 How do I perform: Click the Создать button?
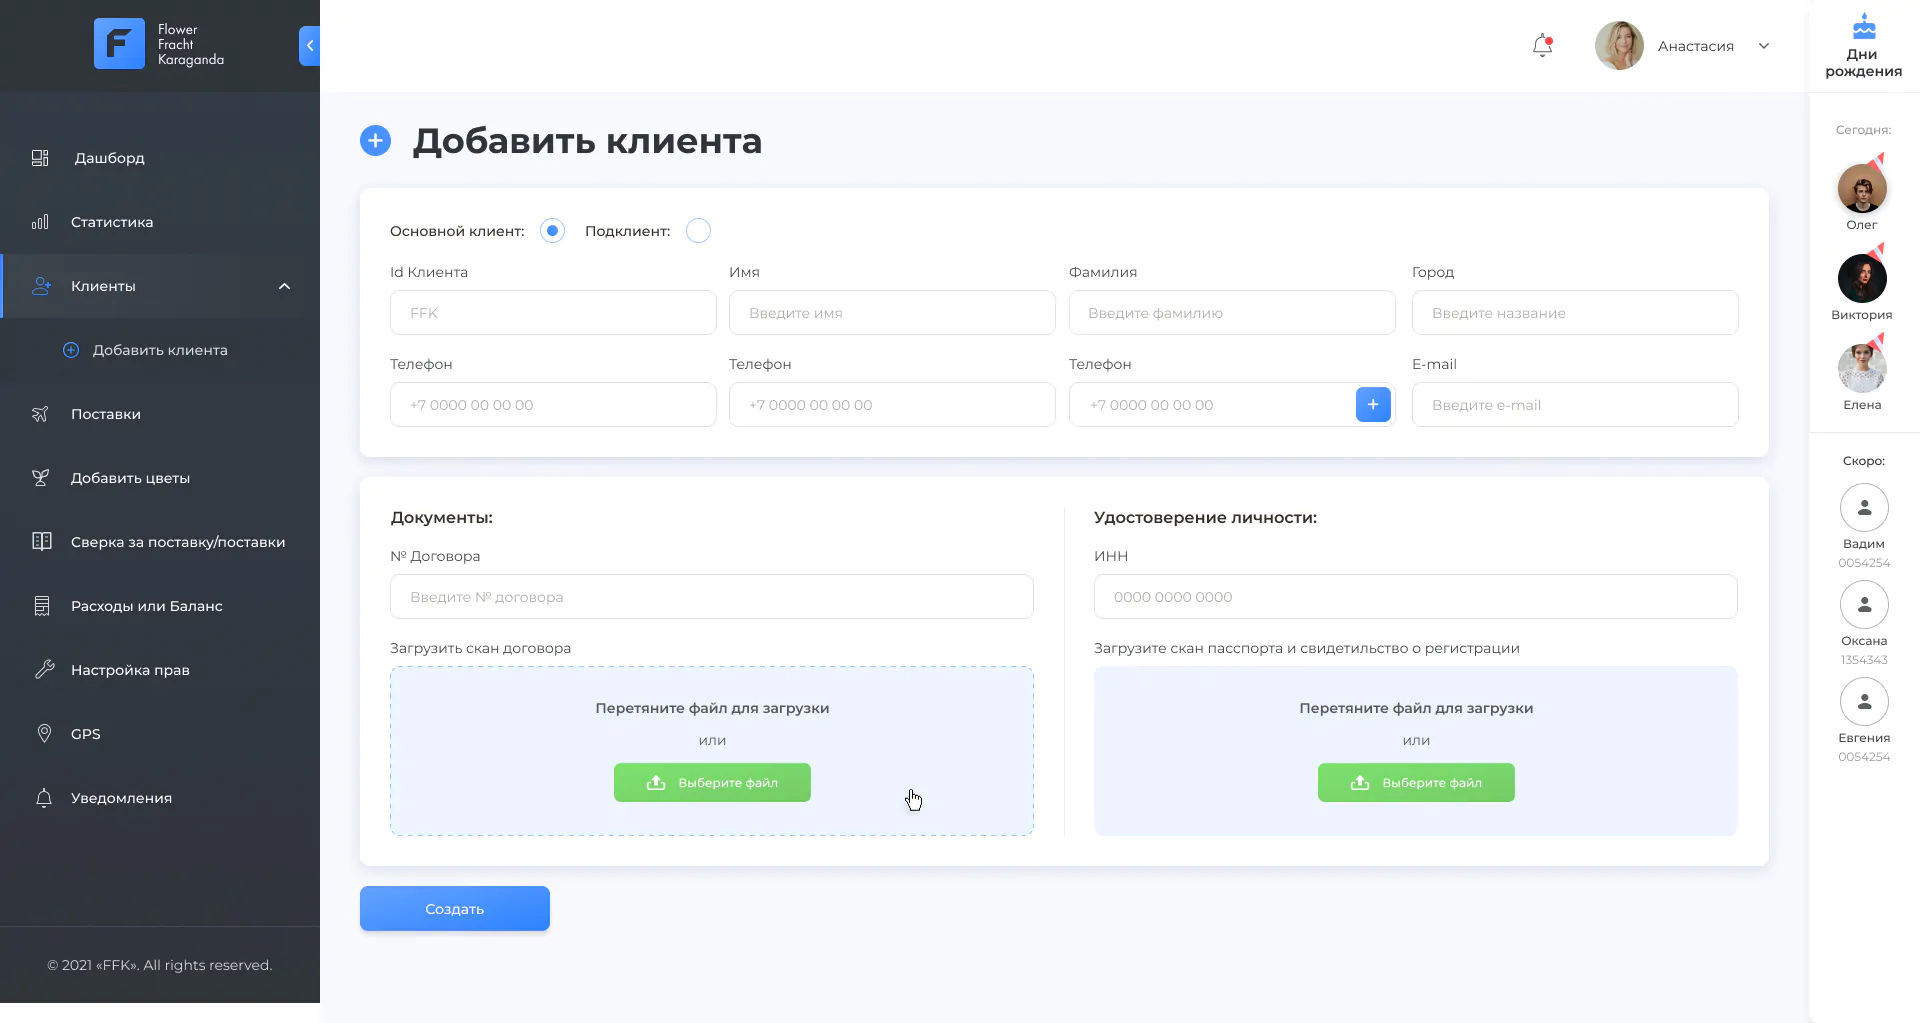[455, 909]
